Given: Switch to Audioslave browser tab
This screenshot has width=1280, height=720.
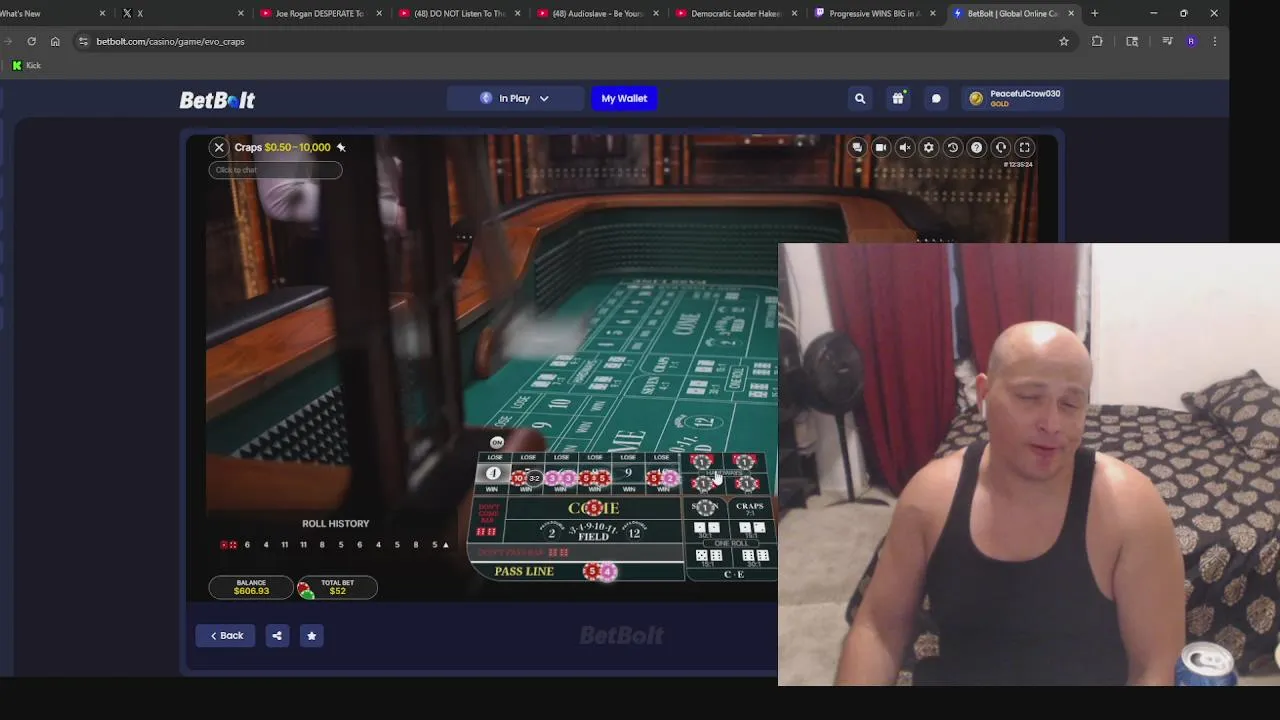Looking at the screenshot, I should tap(597, 13).
